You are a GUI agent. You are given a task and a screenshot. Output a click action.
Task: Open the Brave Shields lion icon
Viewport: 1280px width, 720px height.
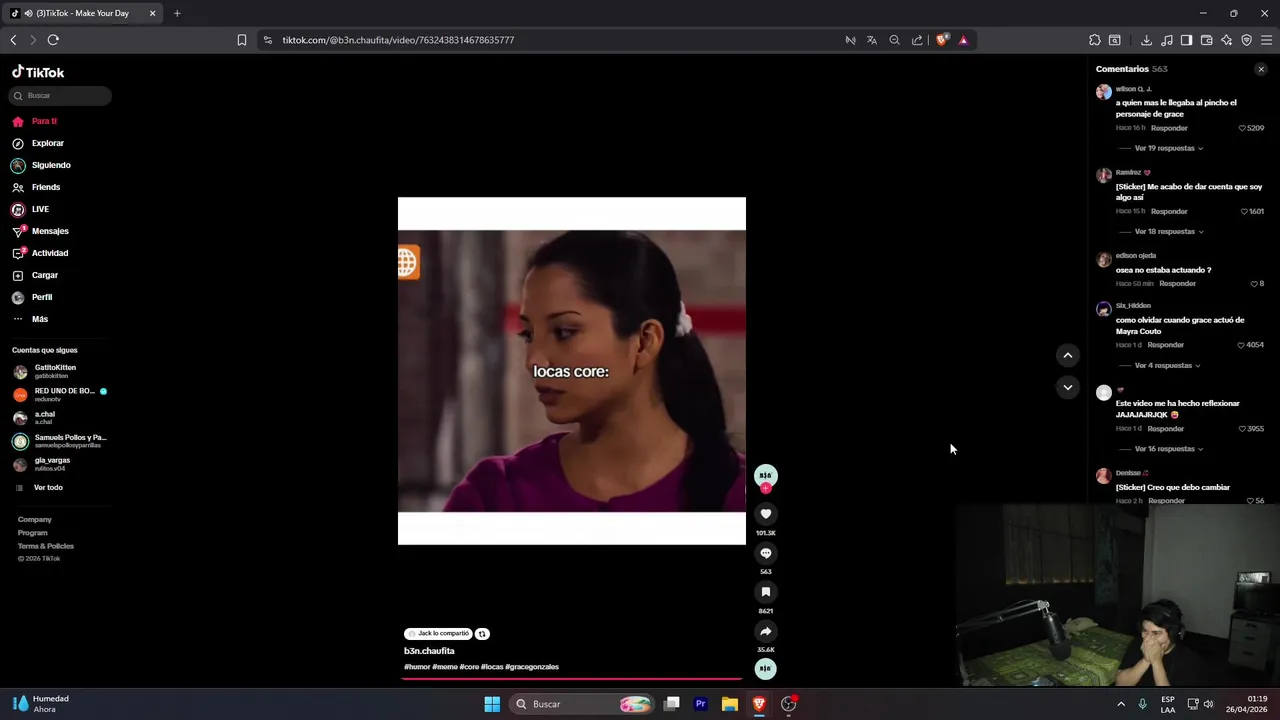pyautogui.click(x=941, y=40)
